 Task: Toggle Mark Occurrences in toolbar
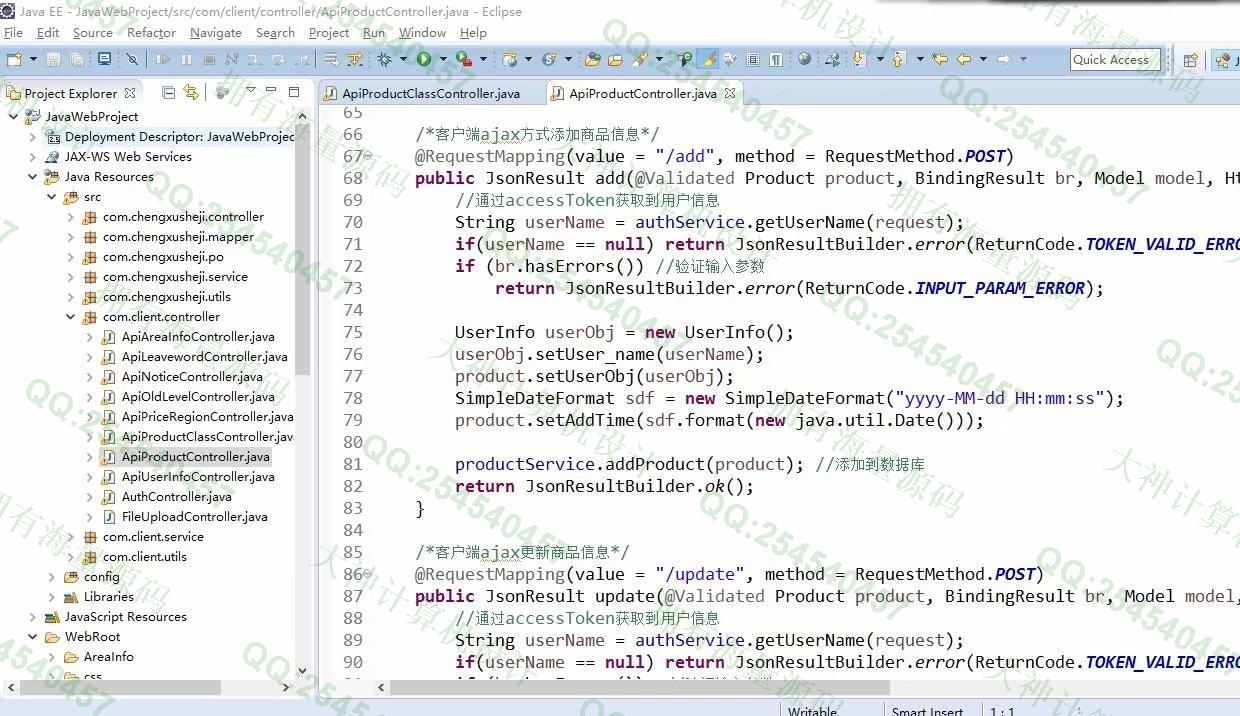pyautogui.click(x=709, y=60)
